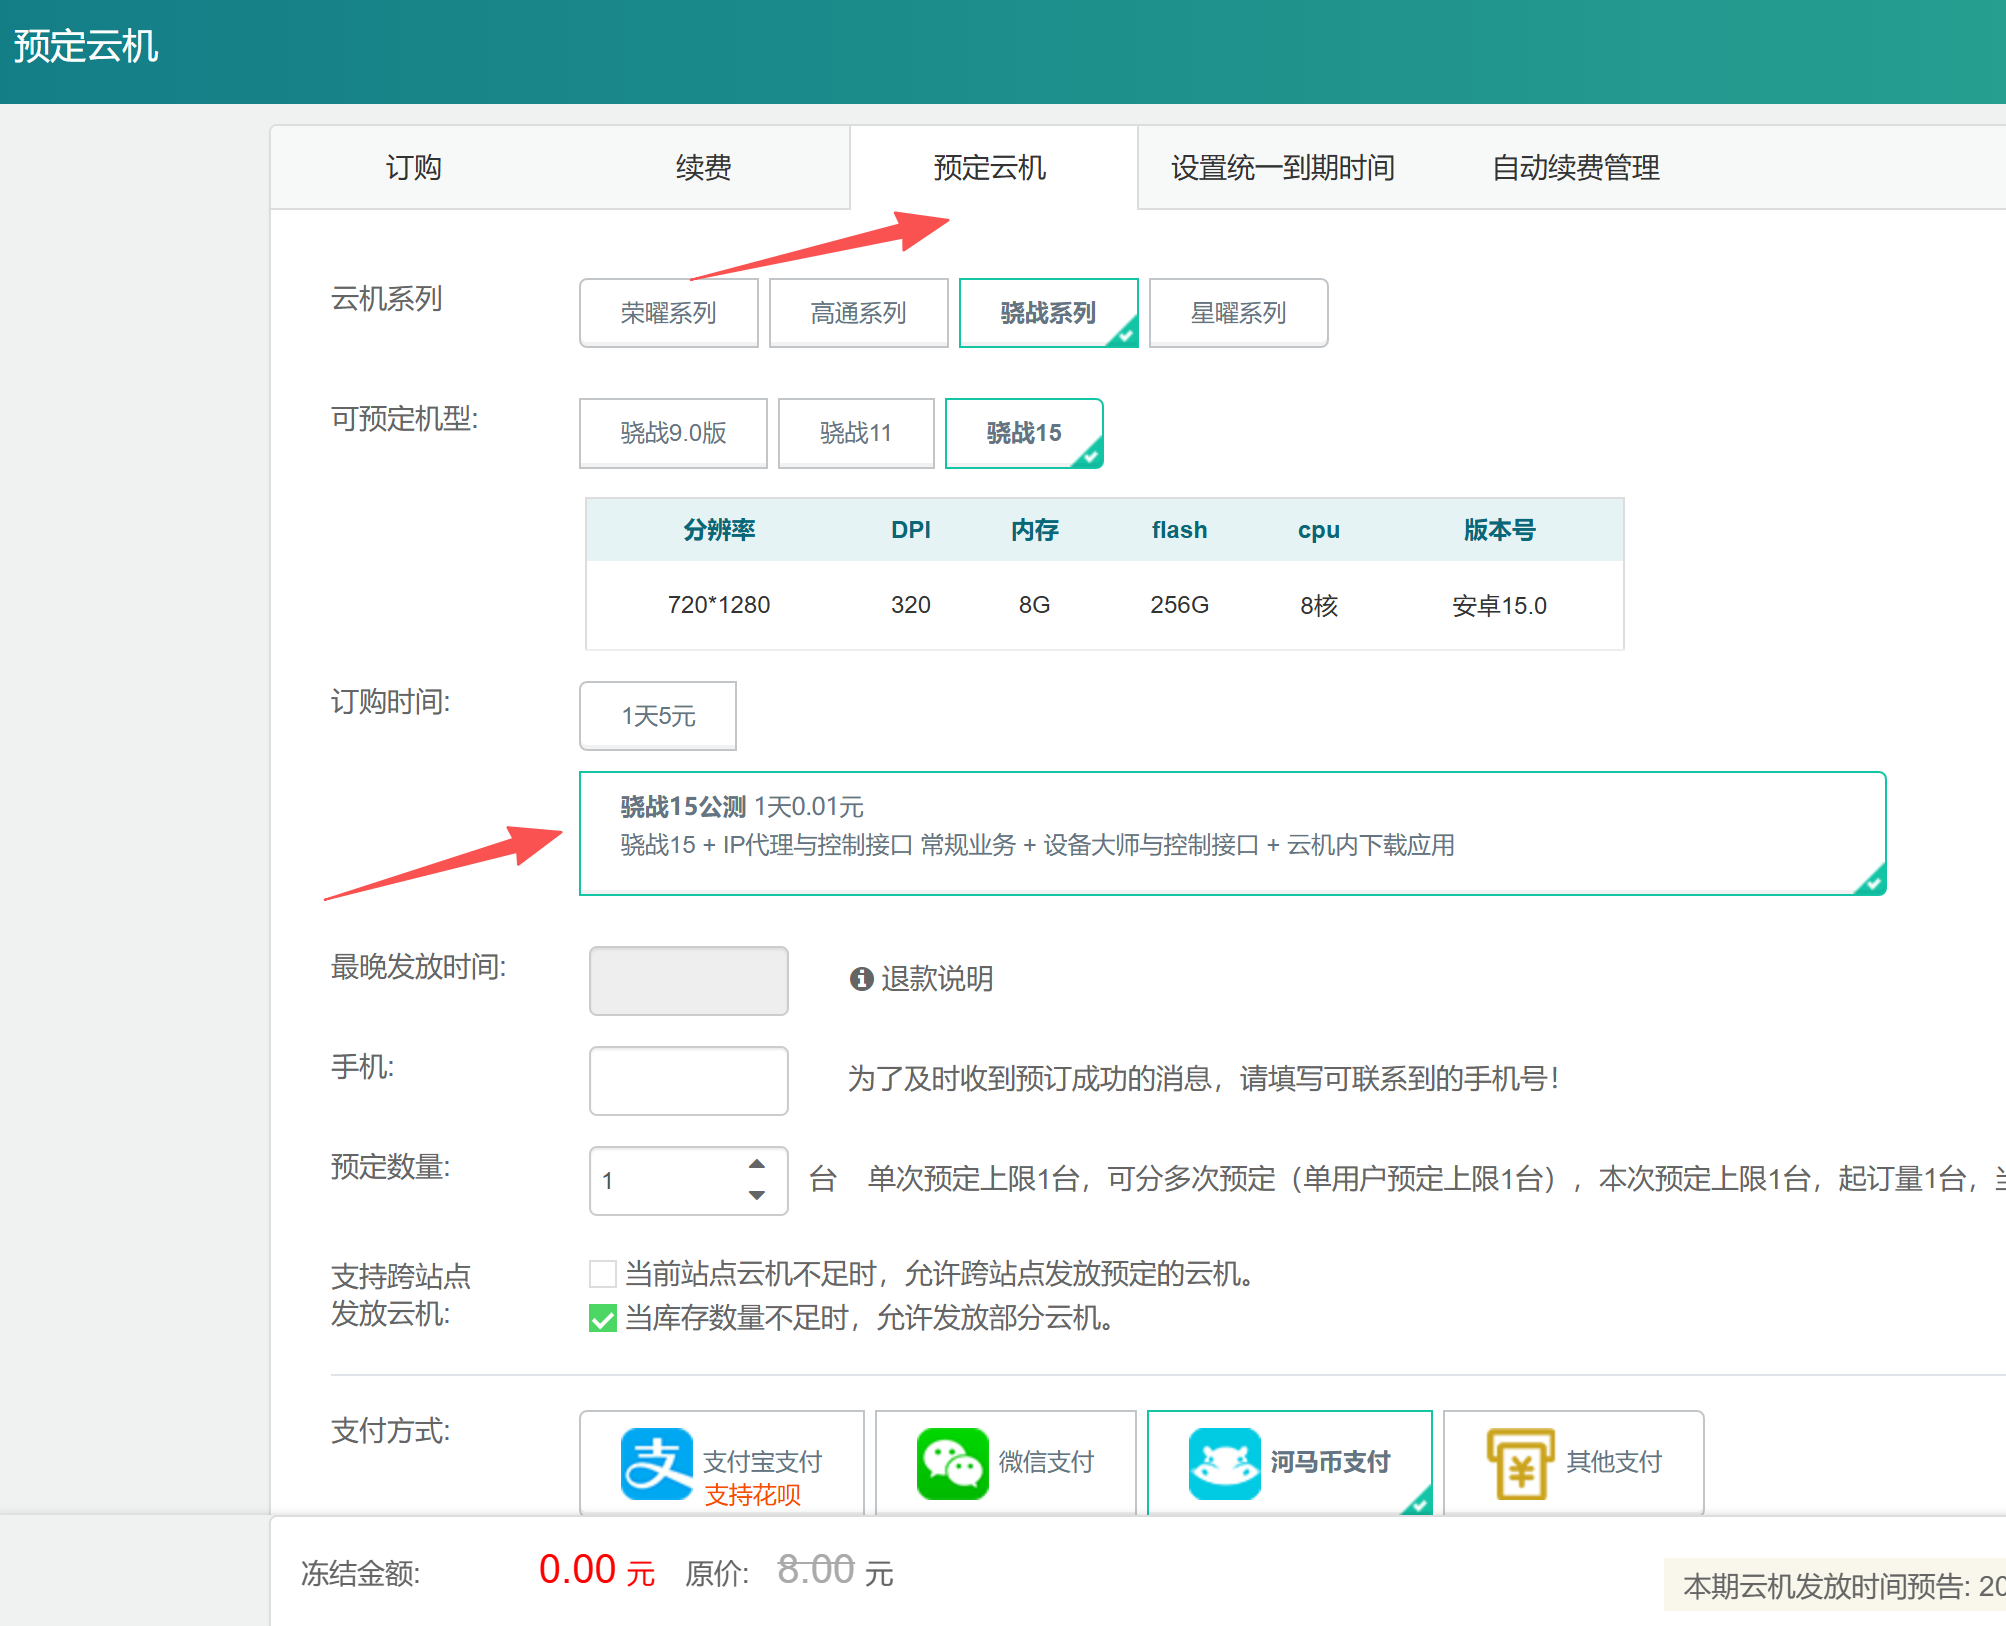
Task: Choose the 骁战11 model
Action: point(855,433)
